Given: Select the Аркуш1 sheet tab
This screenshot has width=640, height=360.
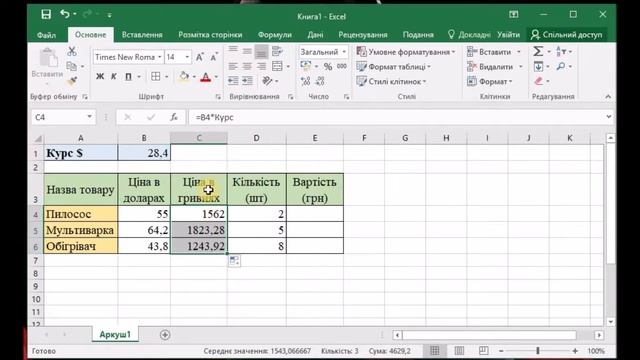Looking at the screenshot, I should point(115,335).
